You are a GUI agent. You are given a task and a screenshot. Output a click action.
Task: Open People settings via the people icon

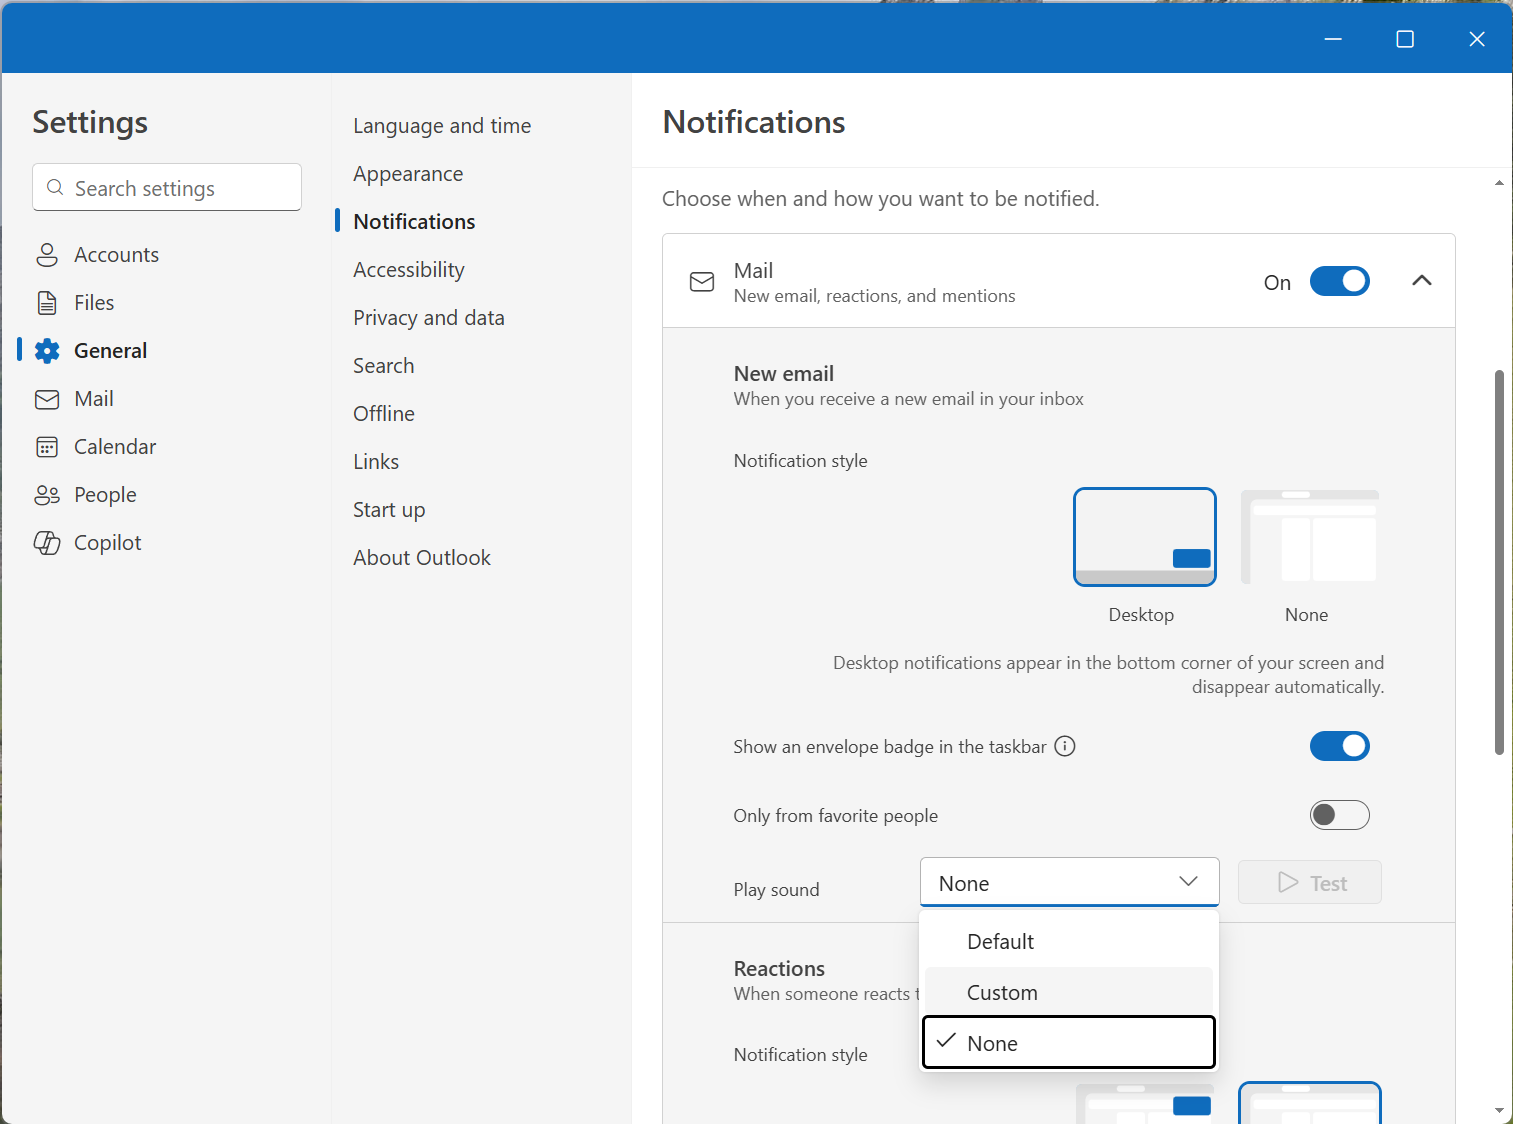[47, 494]
